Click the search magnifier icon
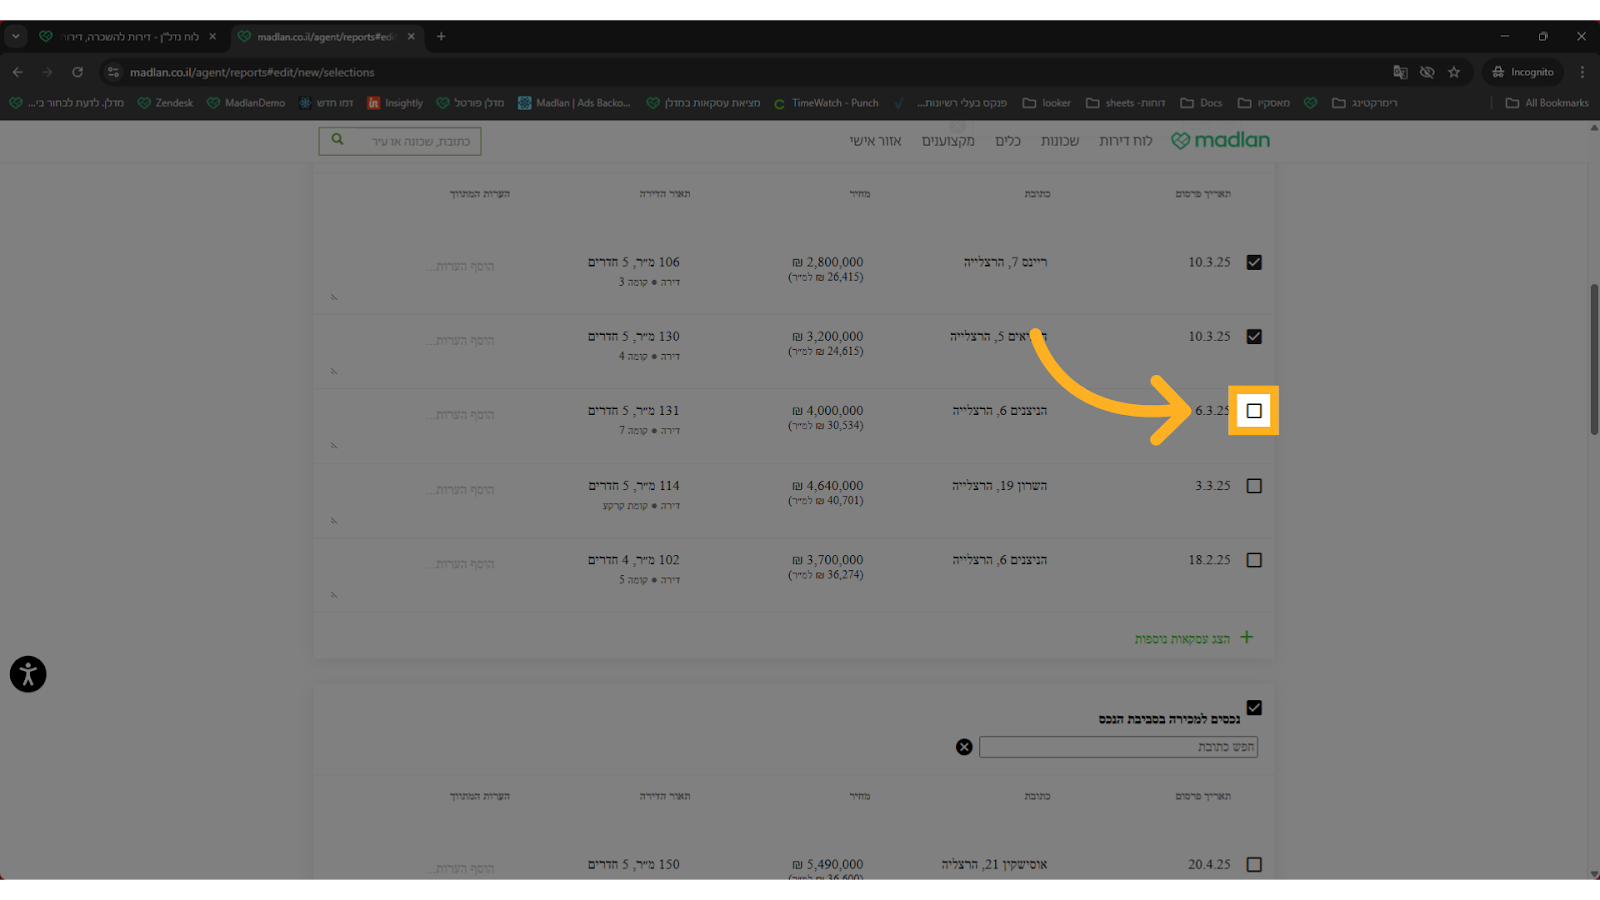 click(338, 140)
